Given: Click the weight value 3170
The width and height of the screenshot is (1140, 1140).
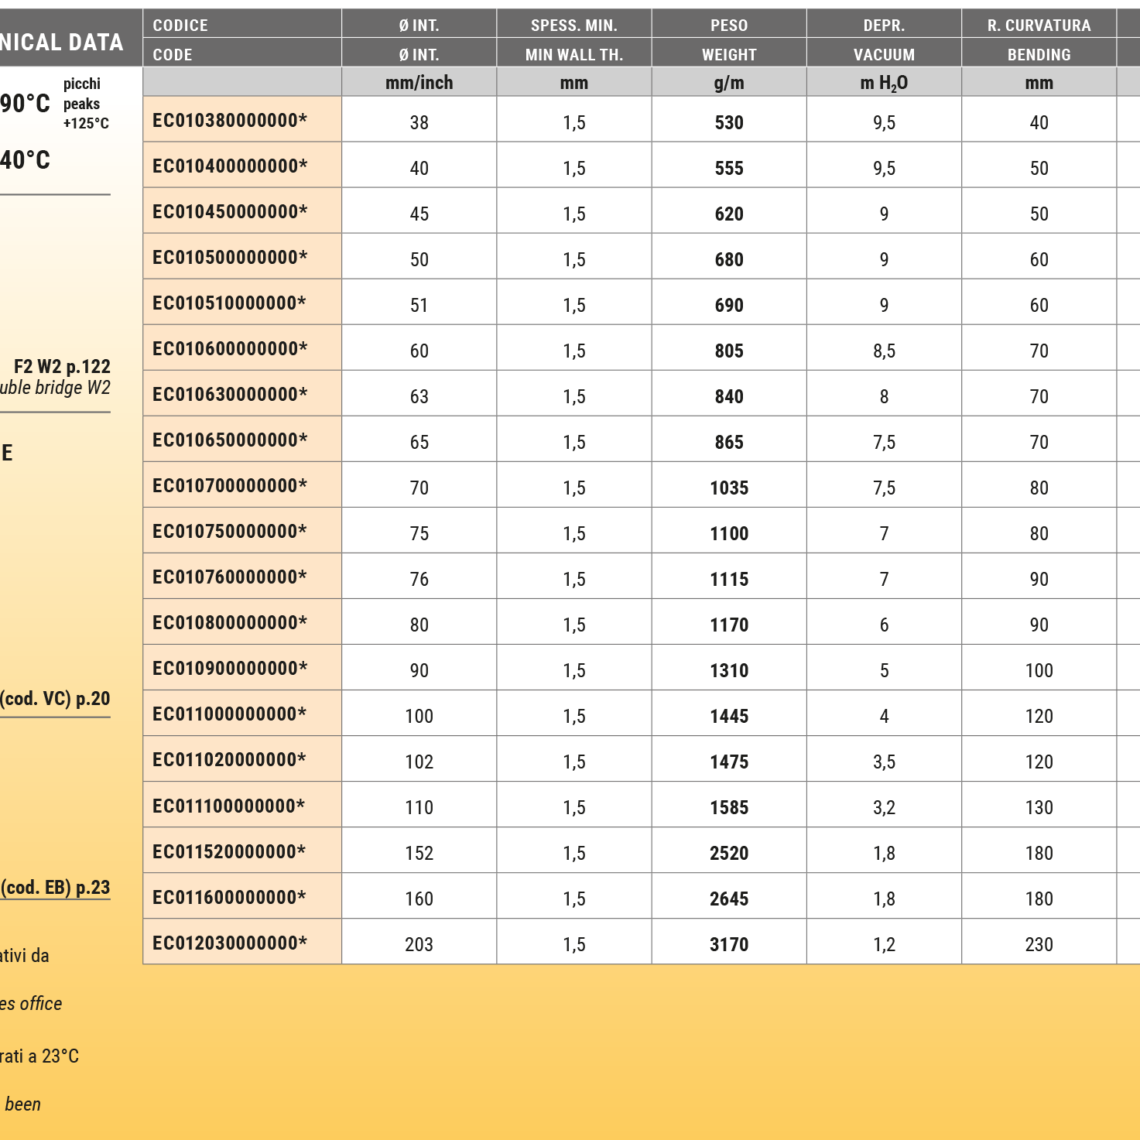Looking at the screenshot, I should pos(729,944).
